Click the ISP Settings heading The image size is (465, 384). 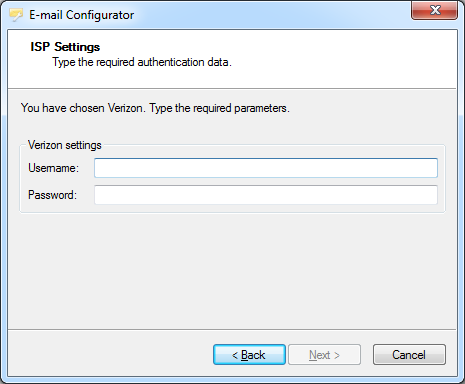point(65,47)
